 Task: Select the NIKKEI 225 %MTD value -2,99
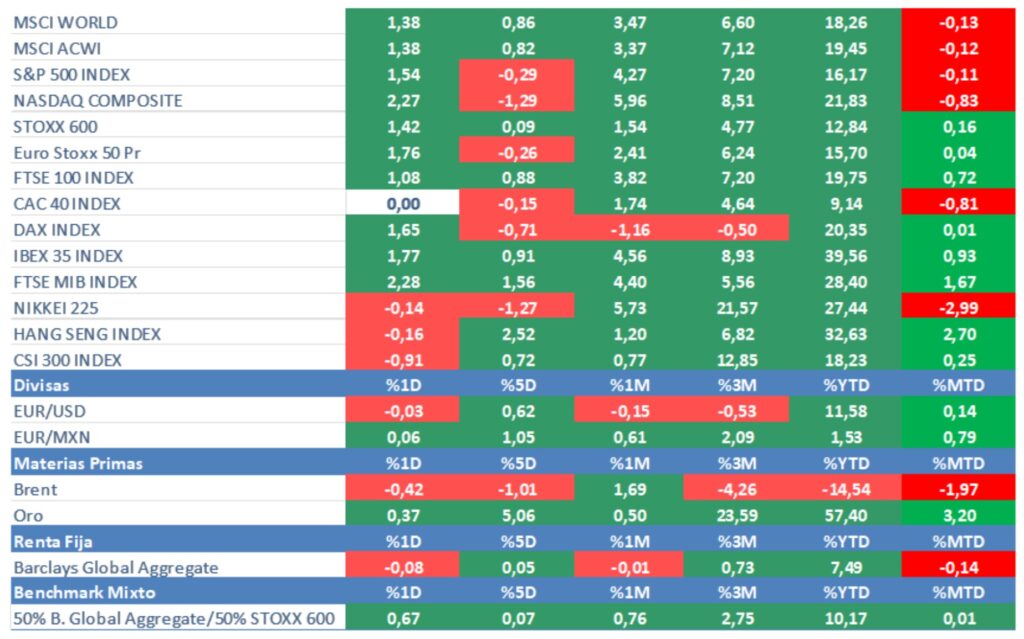click(958, 308)
